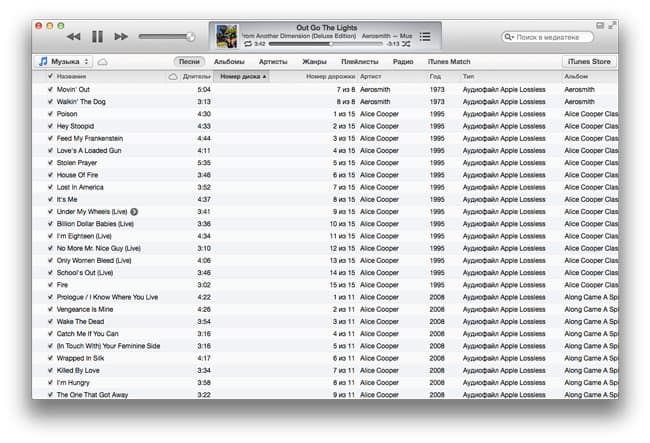Go to the Радио tab
The image size is (650, 443).
tap(403, 62)
